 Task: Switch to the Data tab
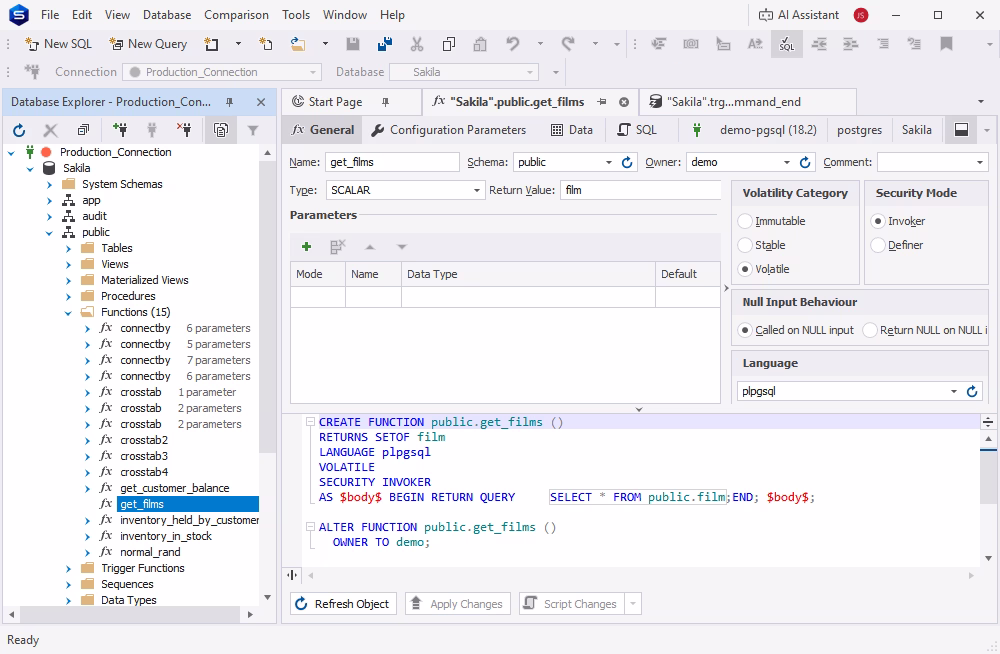pos(571,130)
